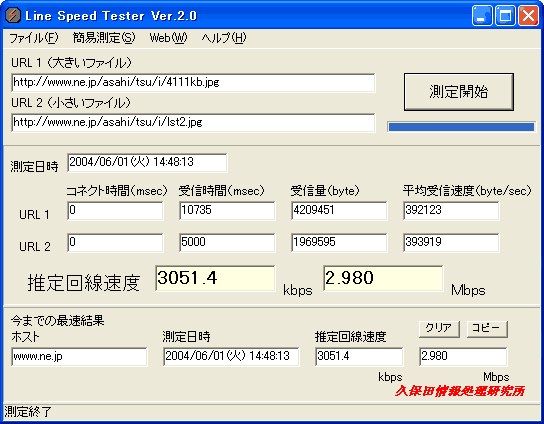Screen dimensions: 544x424
Task: Copy results with コピー button
Action: 487,328
